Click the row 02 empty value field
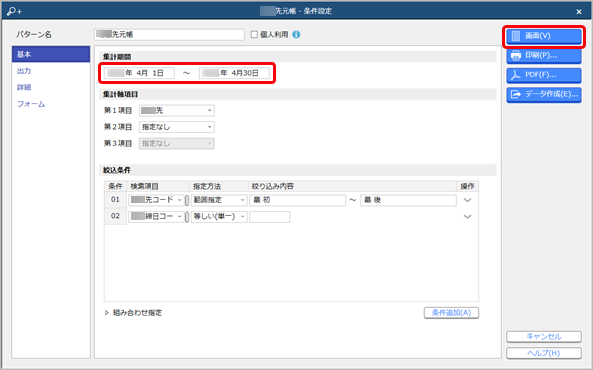Screen dimensions: 593x370 (x=270, y=217)
